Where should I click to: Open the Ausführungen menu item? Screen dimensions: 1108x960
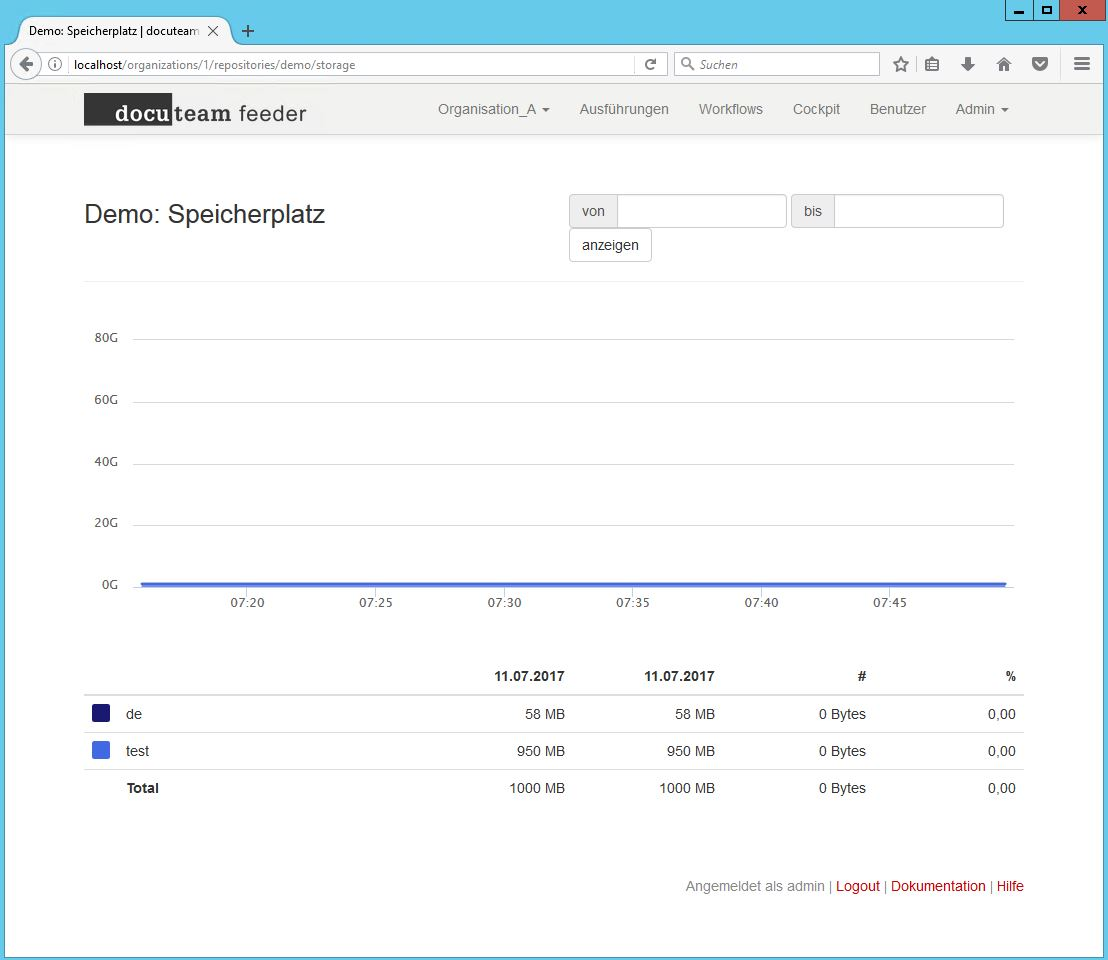point(624,109)
